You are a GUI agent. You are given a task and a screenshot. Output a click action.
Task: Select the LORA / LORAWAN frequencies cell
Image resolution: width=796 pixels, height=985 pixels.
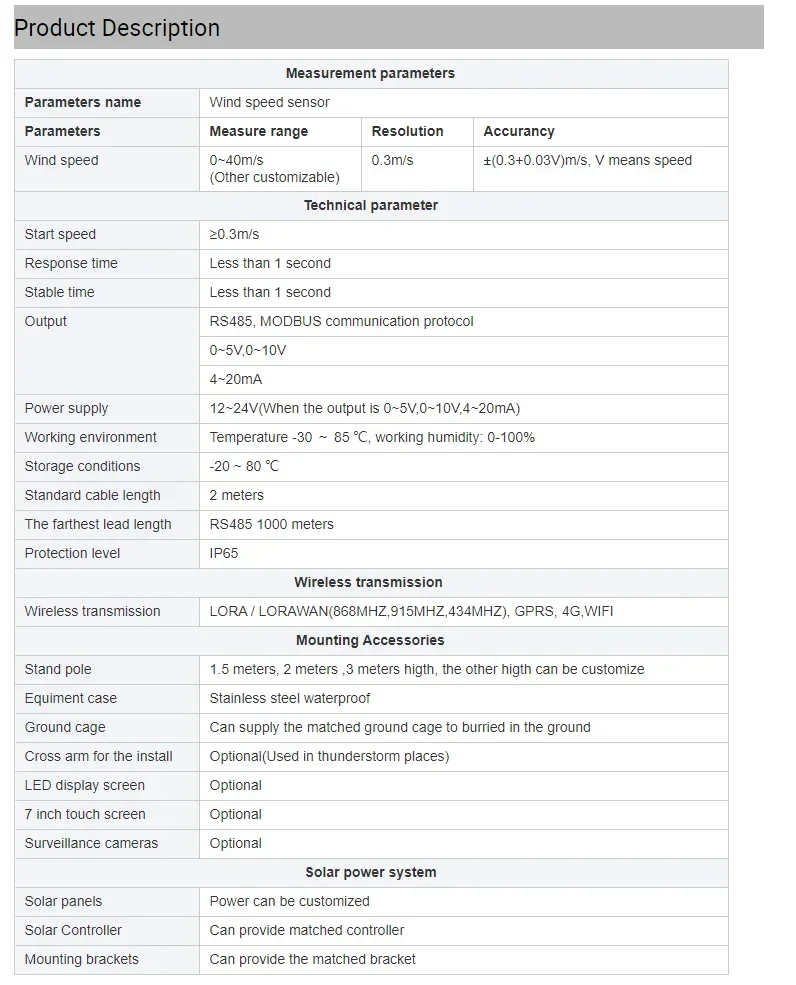[x=464, y=611]
